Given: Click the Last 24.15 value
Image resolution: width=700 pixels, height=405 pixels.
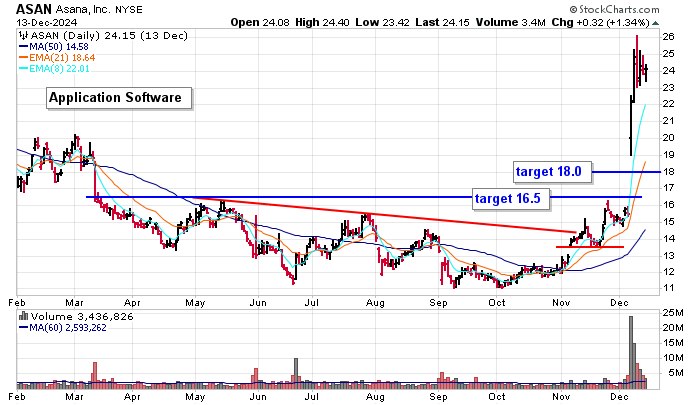Looking at the screenshot, I should point(442,22).
